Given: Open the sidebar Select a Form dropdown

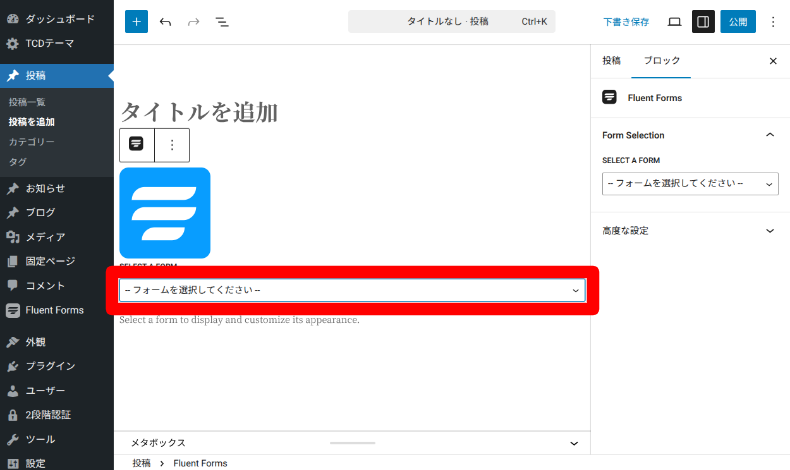Looking at the screenshot, I should tap(690, 183).
